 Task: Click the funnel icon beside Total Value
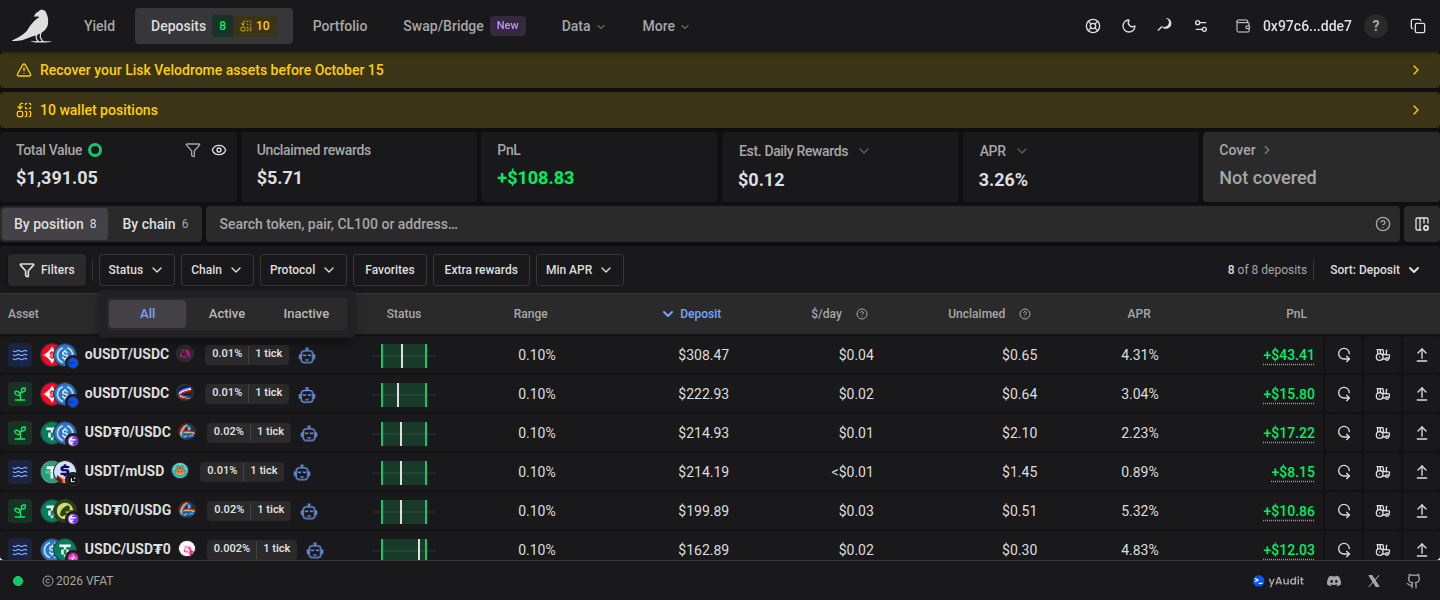tap(193, 150)
